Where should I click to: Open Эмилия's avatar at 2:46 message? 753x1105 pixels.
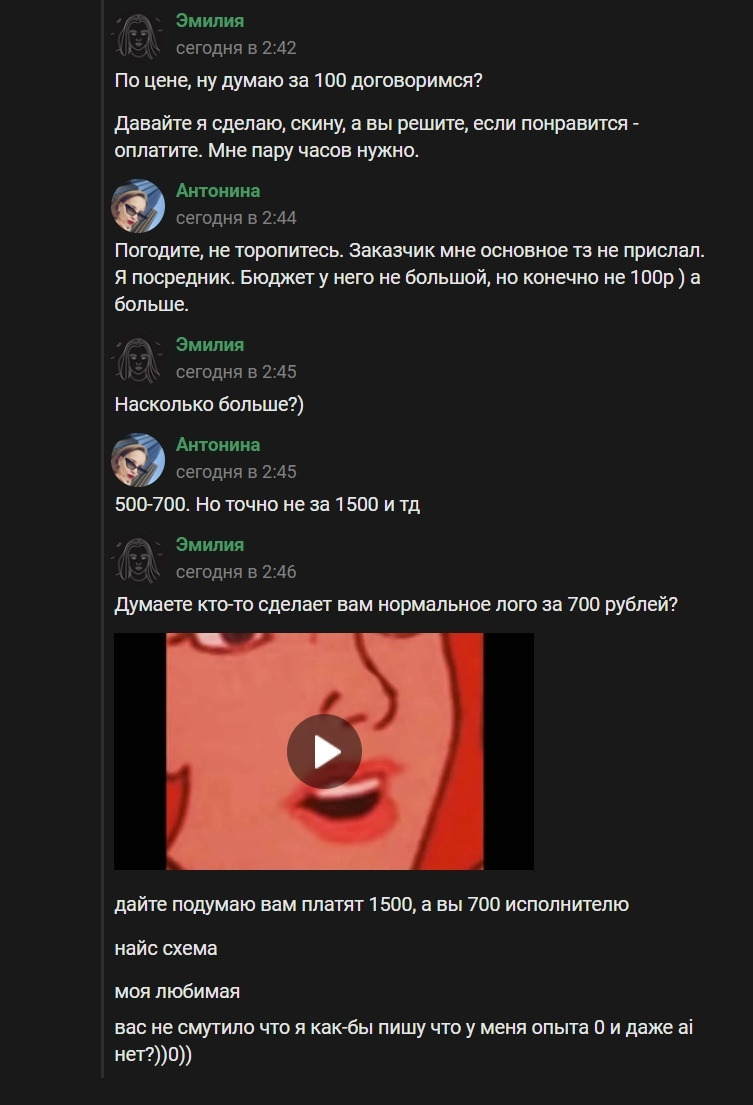(x=138, y=560)
